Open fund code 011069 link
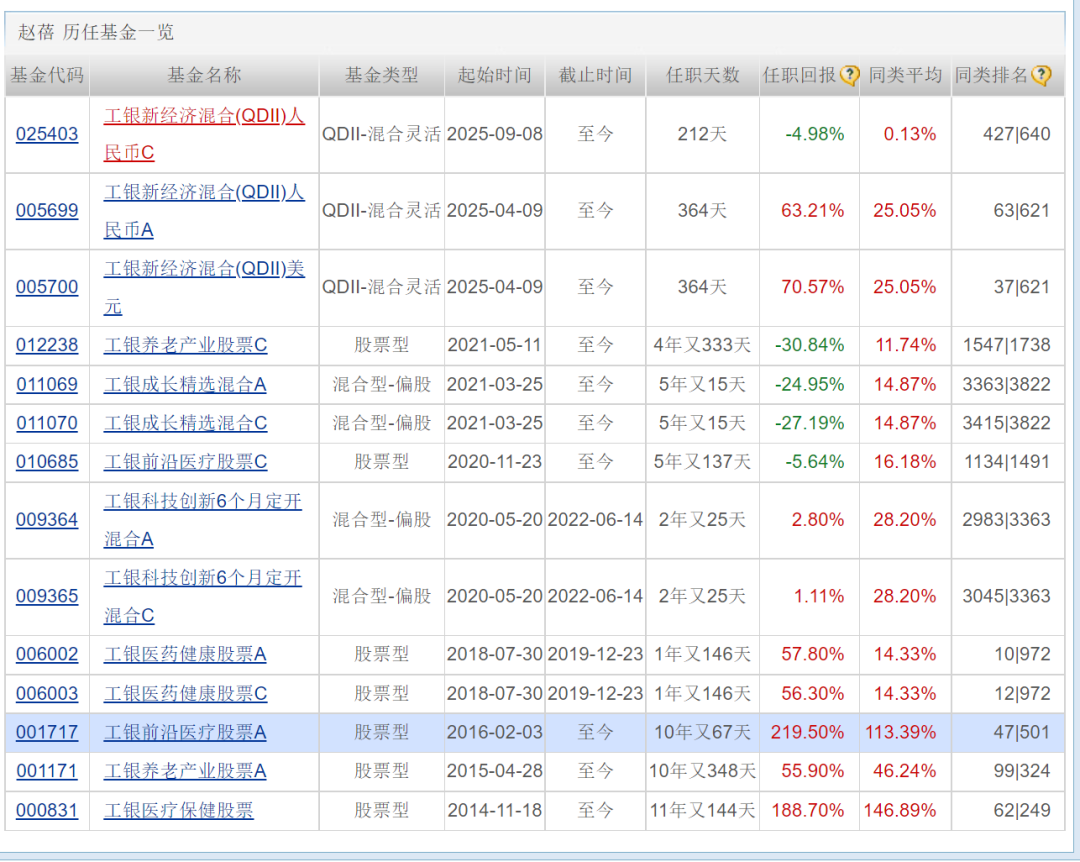 point(47,384)
